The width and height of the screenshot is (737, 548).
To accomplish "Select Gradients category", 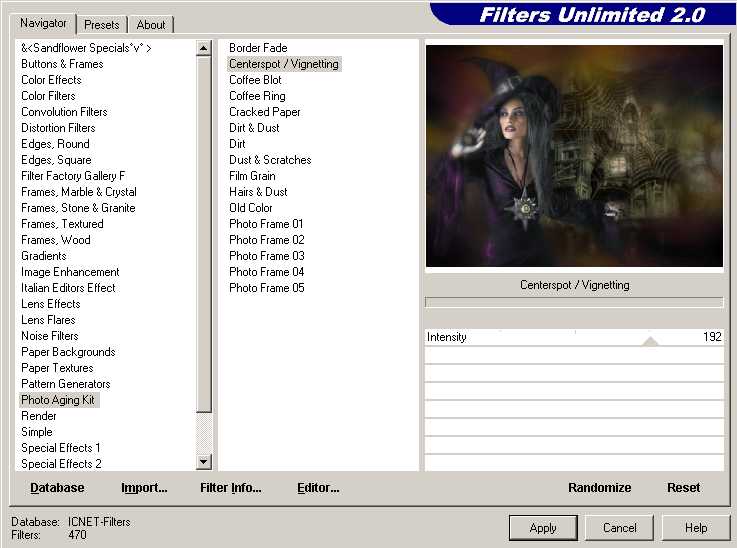I will (x=44, y=256).
